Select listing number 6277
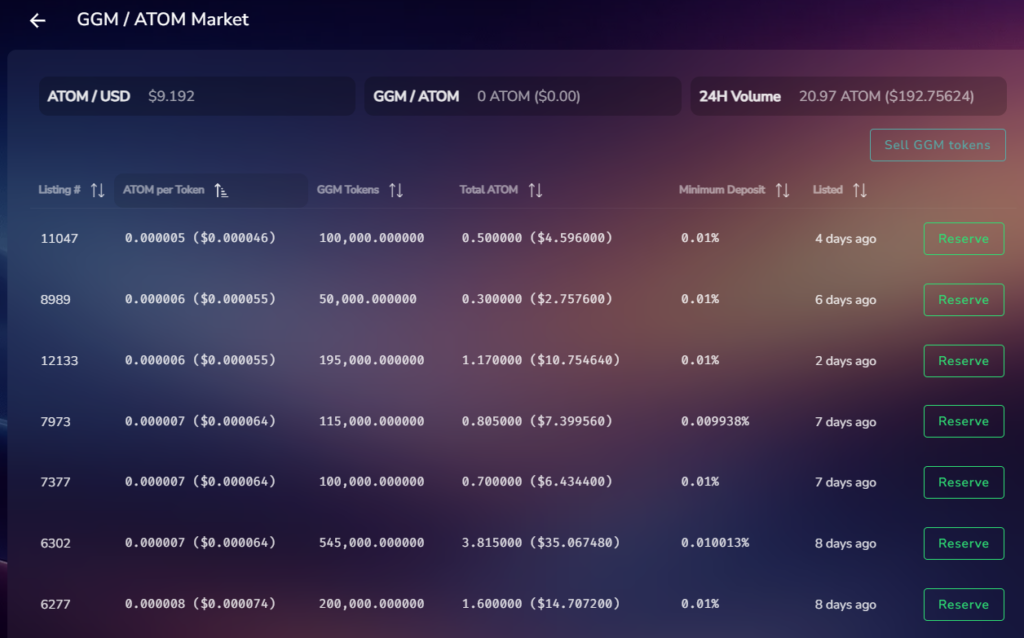This screenshot has width=1024, height=638. 56,604
